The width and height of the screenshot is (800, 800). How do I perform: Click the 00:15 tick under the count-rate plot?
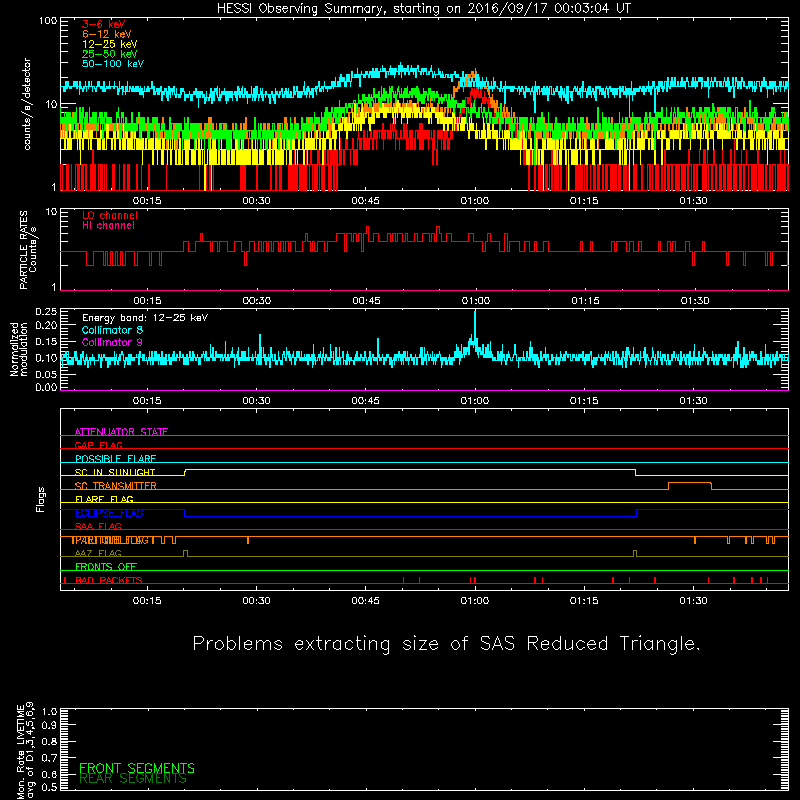pyautogui.click(x=147, y=201)
